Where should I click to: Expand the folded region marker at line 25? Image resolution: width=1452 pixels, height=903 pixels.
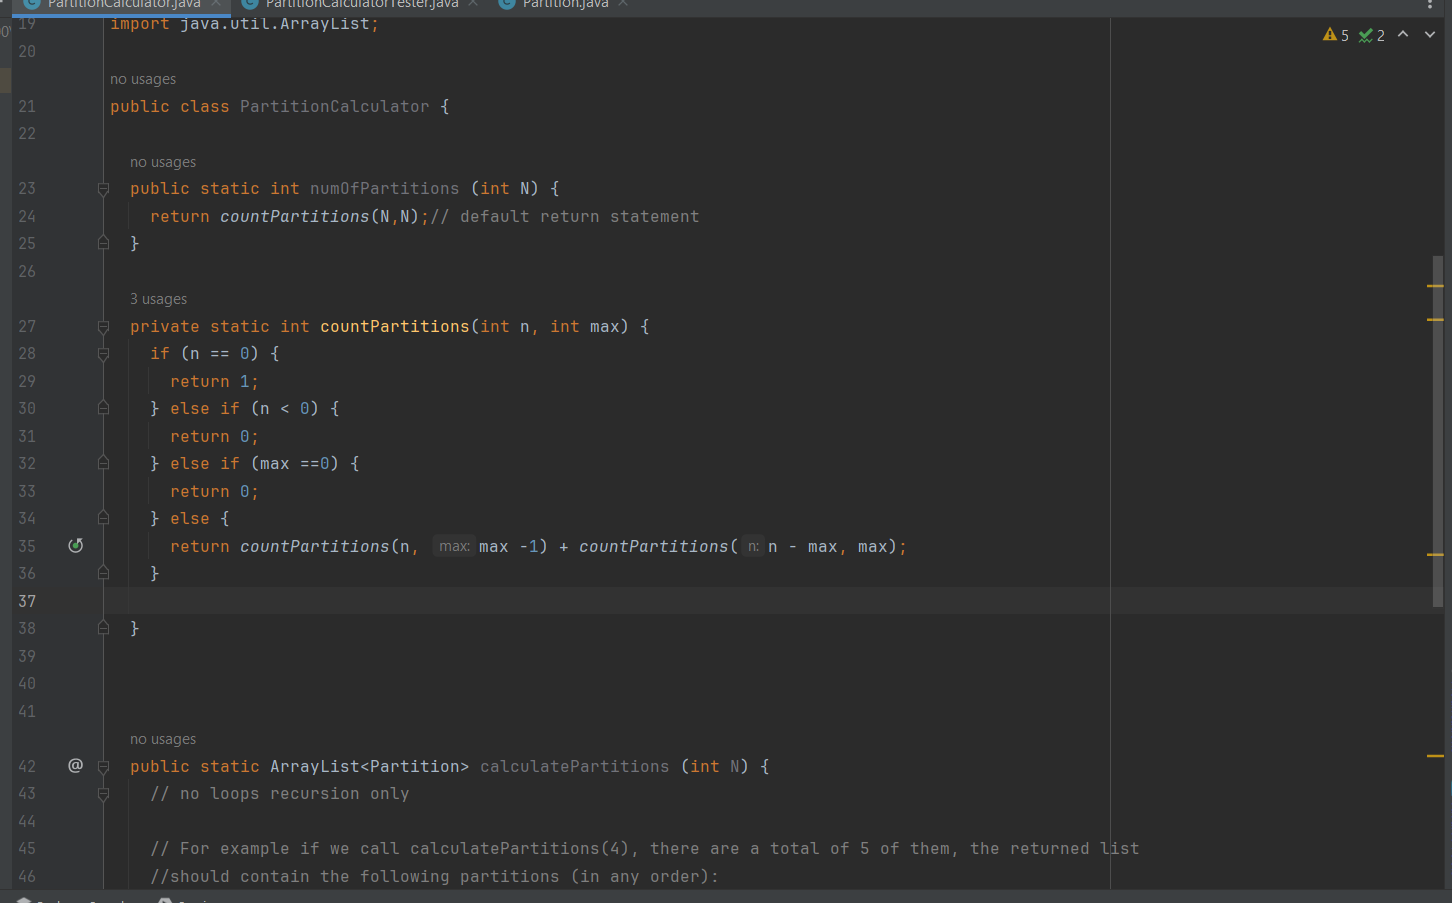(103, 242)
